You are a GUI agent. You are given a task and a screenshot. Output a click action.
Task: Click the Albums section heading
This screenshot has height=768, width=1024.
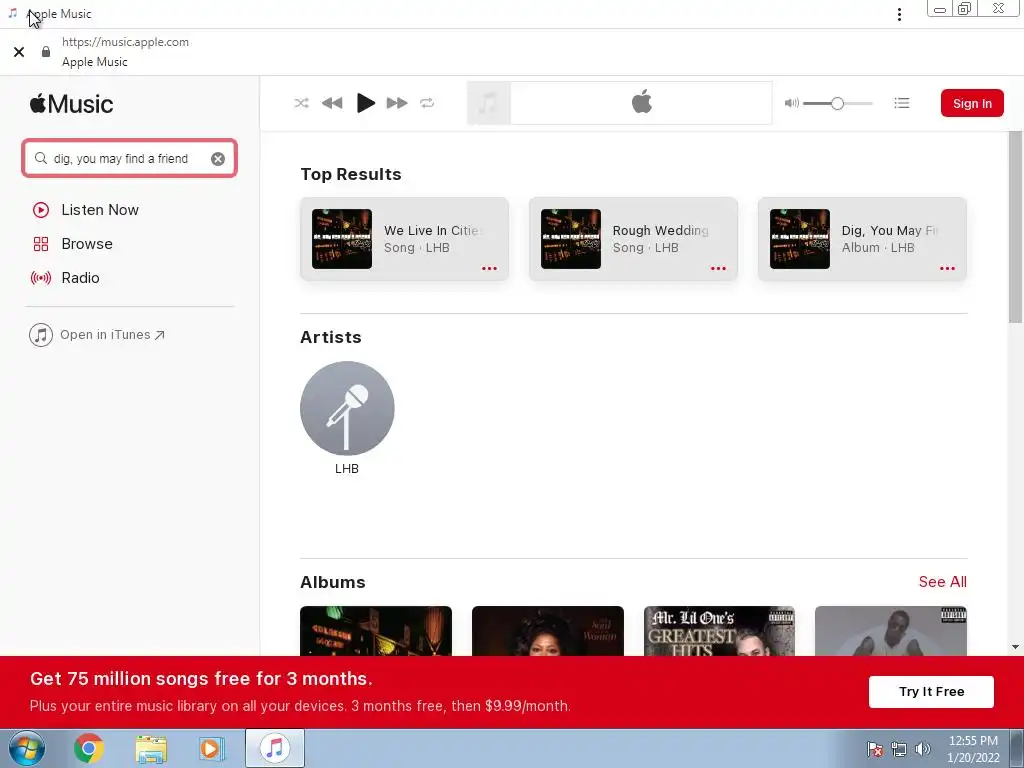click(332, 582)
